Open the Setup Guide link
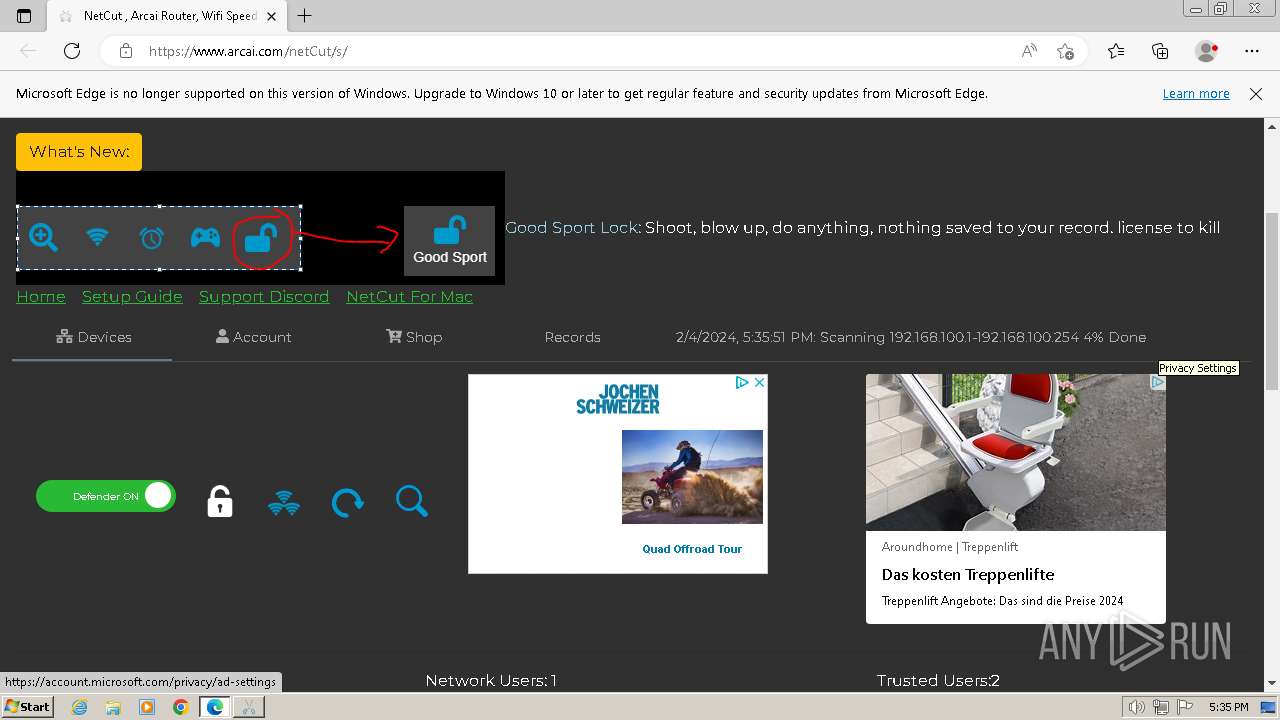The height and width of the screenshot is (720, 1280). [x=132, y=296]
